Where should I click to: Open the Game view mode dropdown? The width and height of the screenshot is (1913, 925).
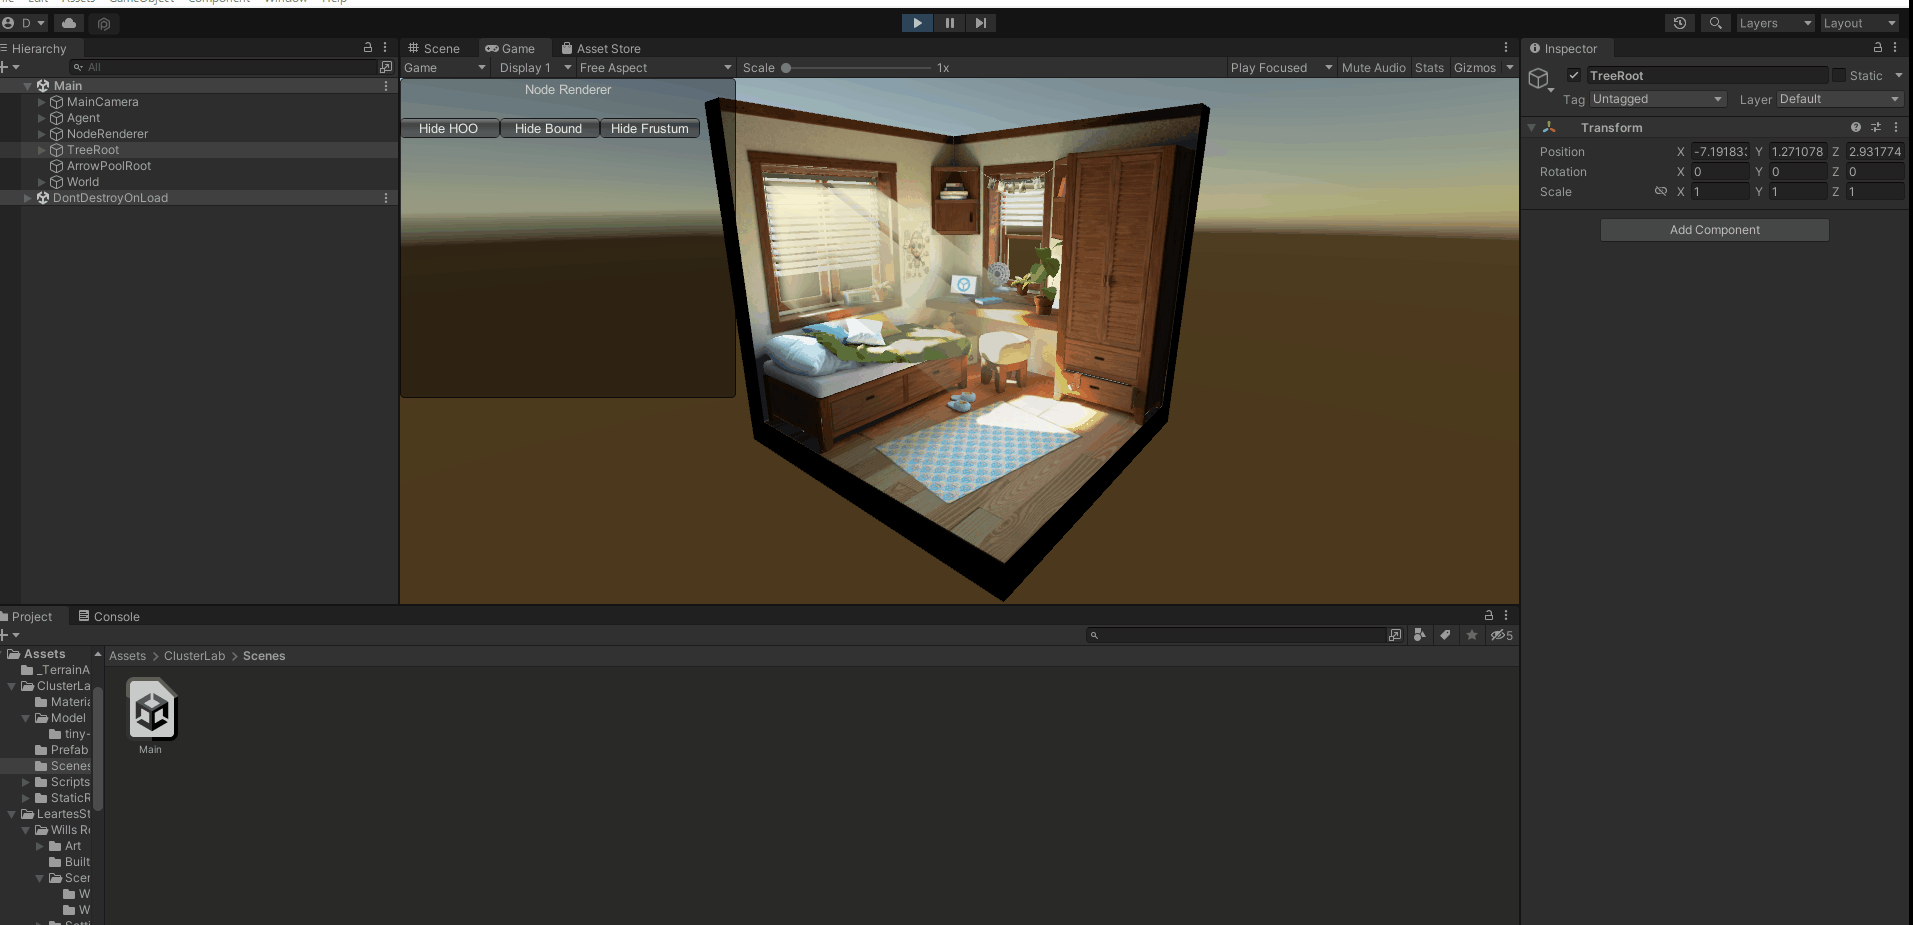[x=445, y=68]
